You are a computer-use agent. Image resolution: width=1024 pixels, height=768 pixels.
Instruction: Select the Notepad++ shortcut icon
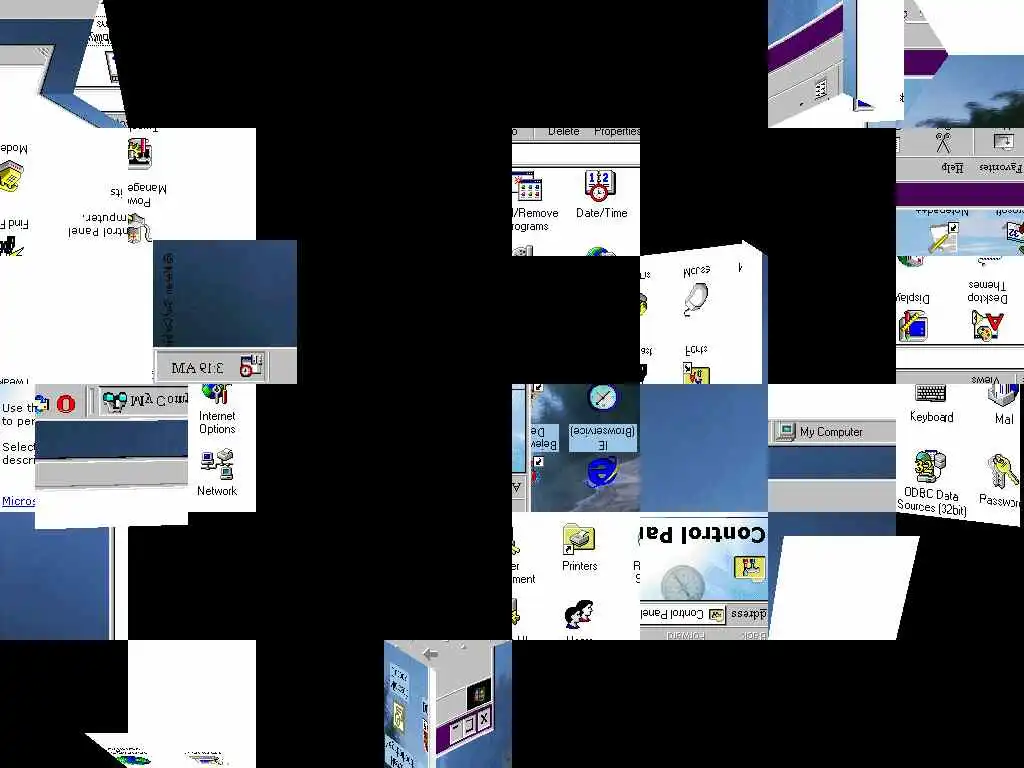[x=942, y=231]
